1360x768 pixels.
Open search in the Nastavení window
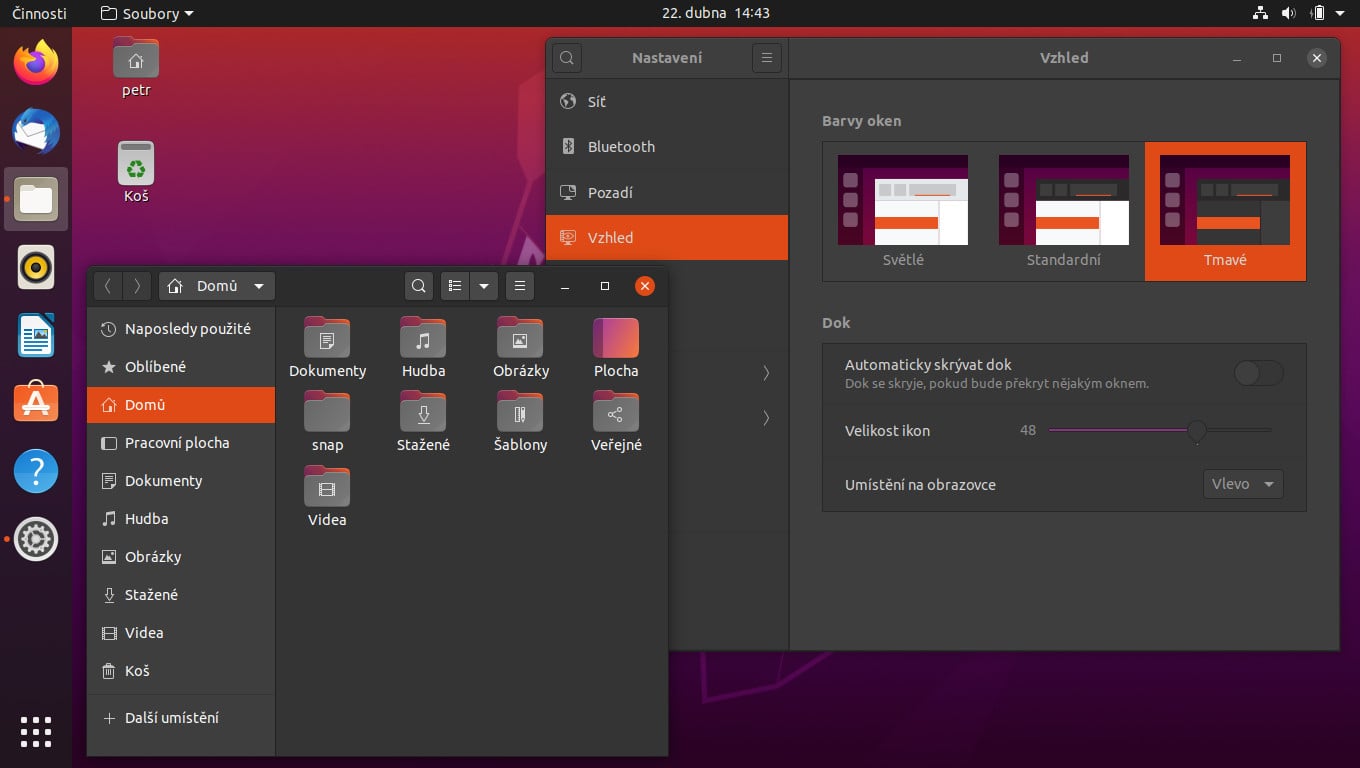click(x=567, y=57)
